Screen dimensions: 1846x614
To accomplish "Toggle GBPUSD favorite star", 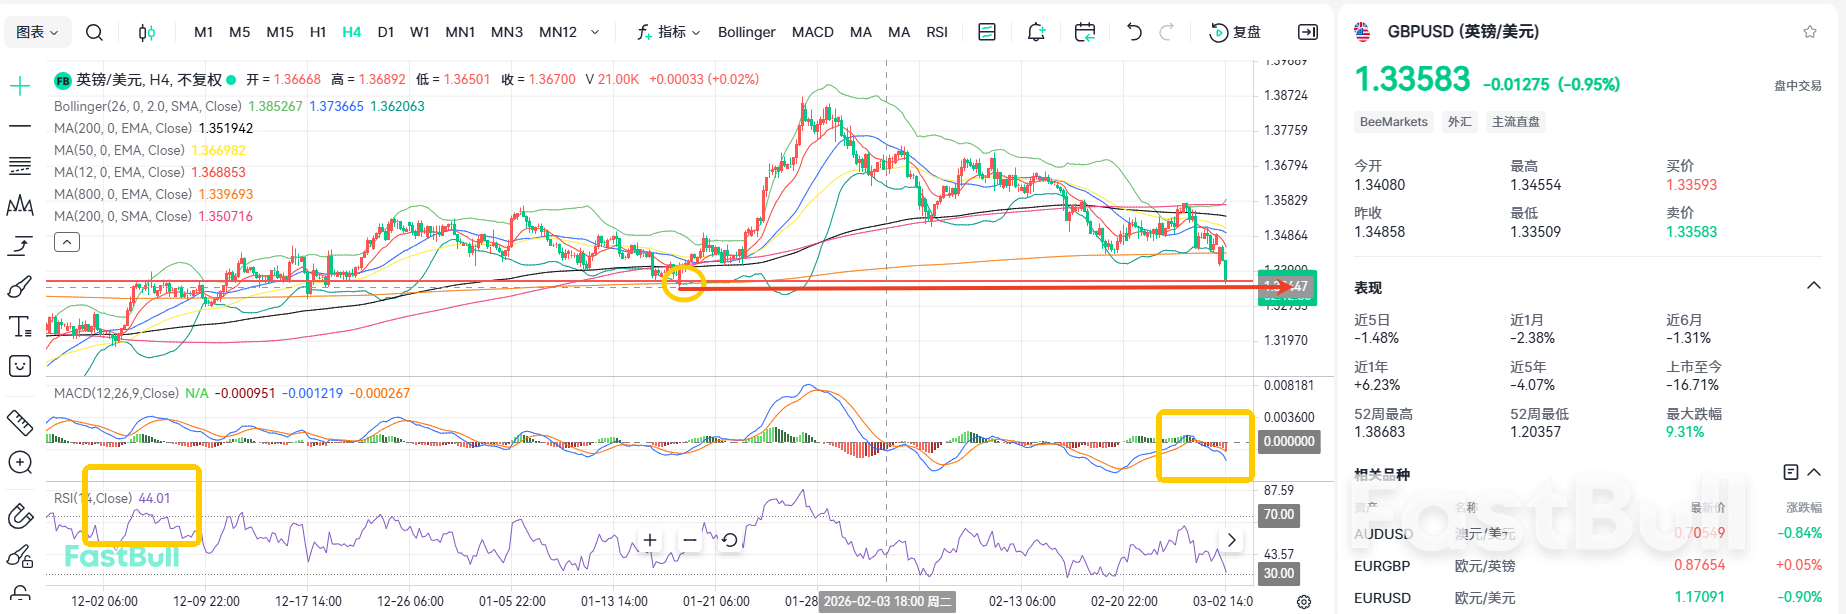I will [1809, 32].
